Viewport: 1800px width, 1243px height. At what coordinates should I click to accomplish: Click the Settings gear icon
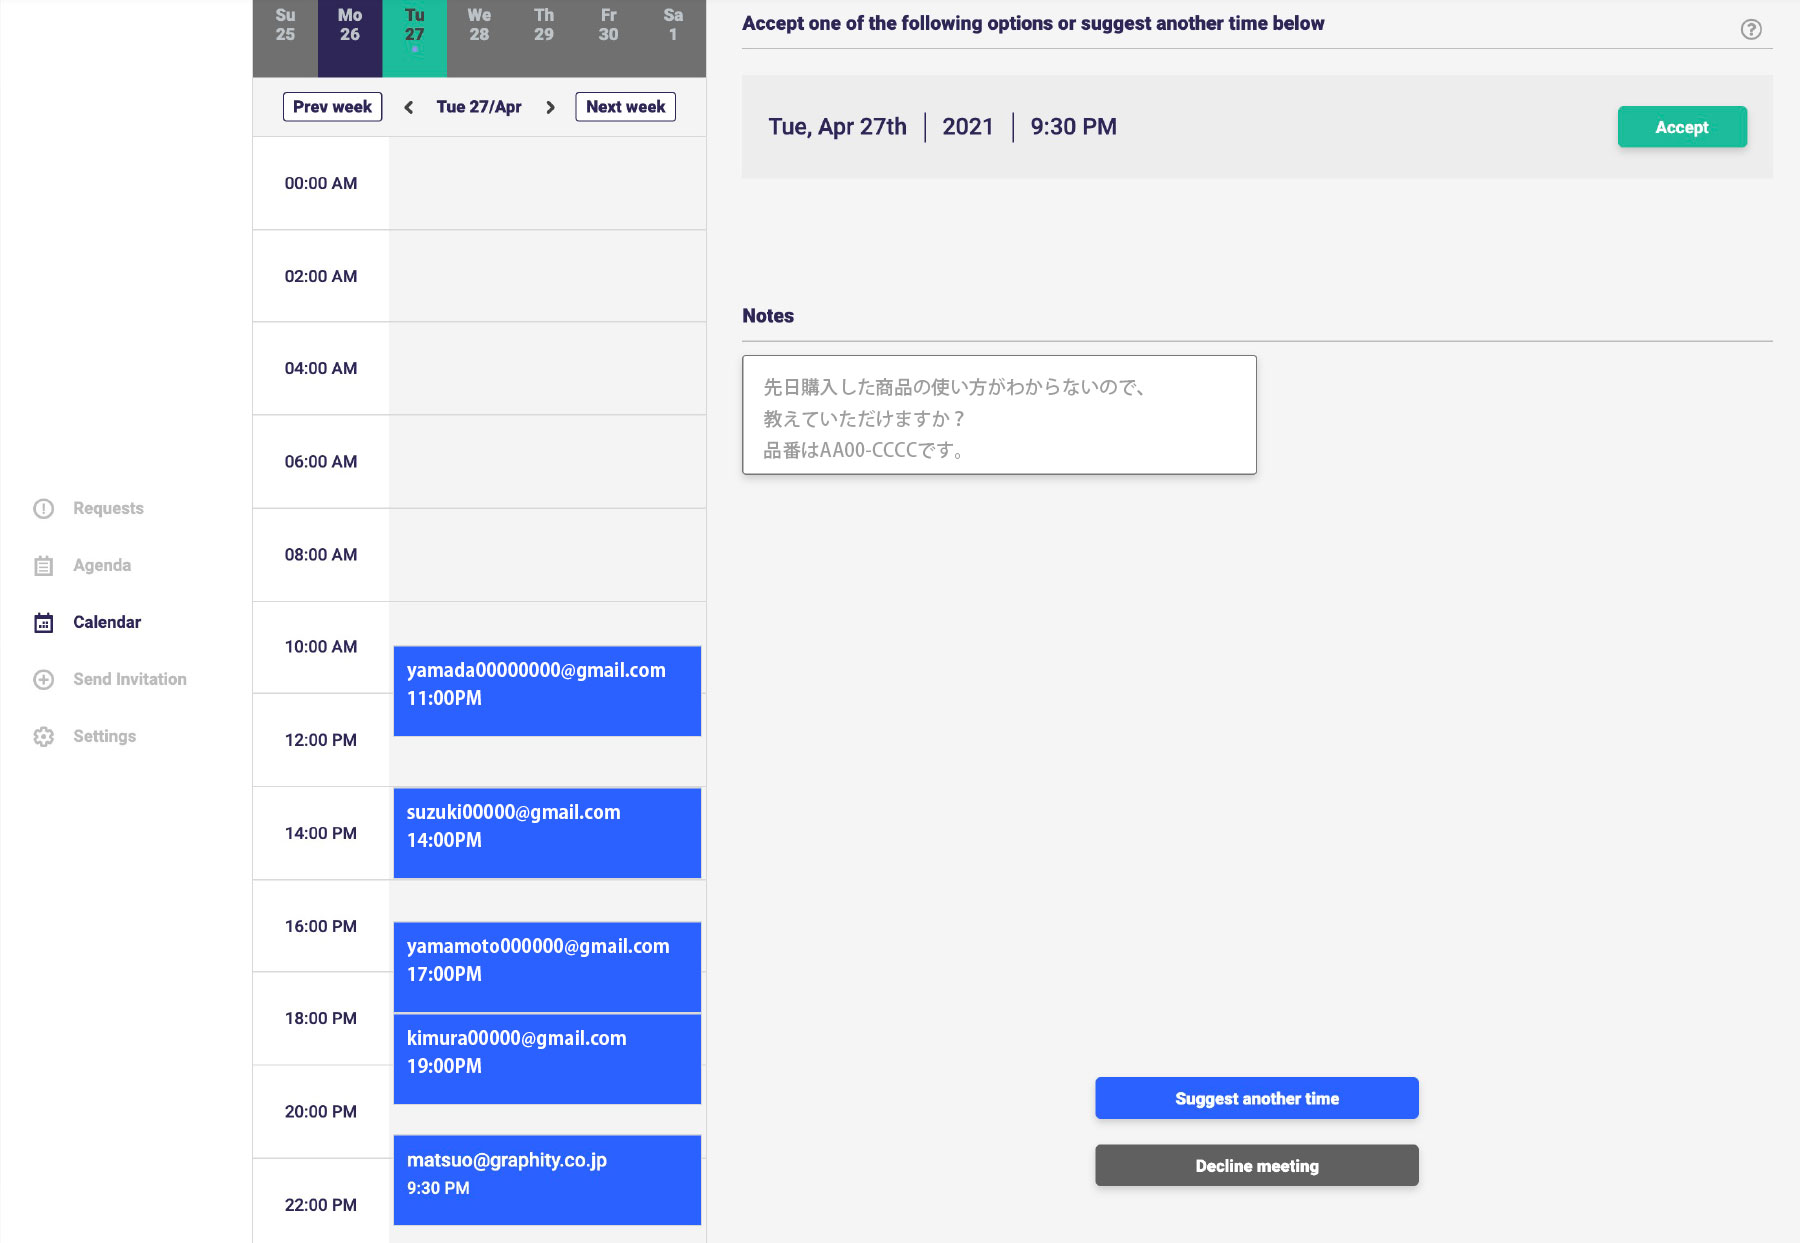coord(44,737)
